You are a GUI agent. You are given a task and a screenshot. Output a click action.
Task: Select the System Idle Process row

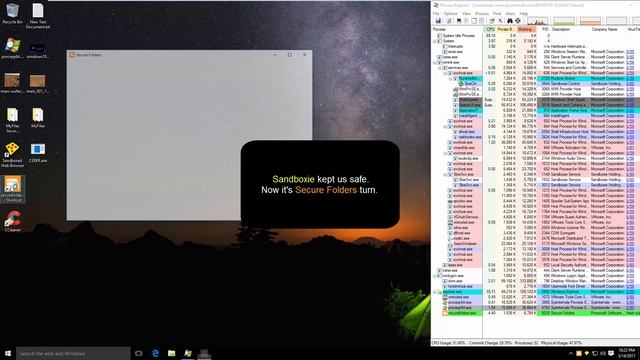[536, 36]
